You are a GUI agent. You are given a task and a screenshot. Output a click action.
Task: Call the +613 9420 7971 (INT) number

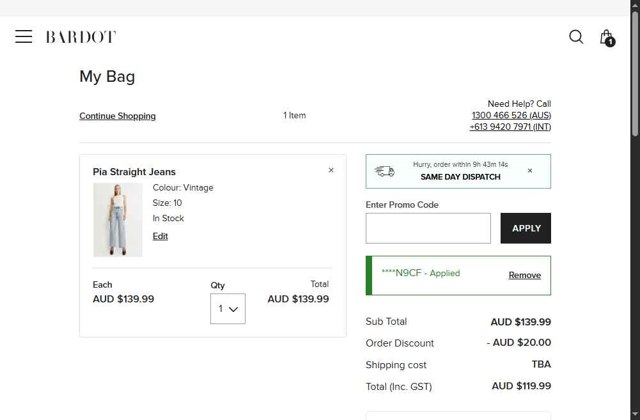[x=510, y=127]
